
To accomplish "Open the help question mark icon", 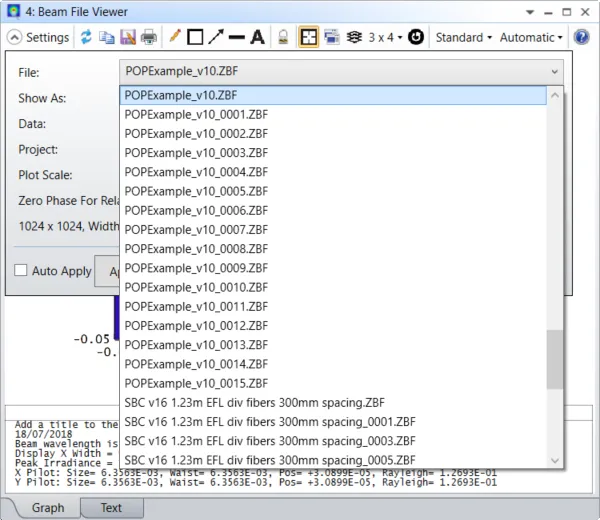I will click(x=581, y=37).
